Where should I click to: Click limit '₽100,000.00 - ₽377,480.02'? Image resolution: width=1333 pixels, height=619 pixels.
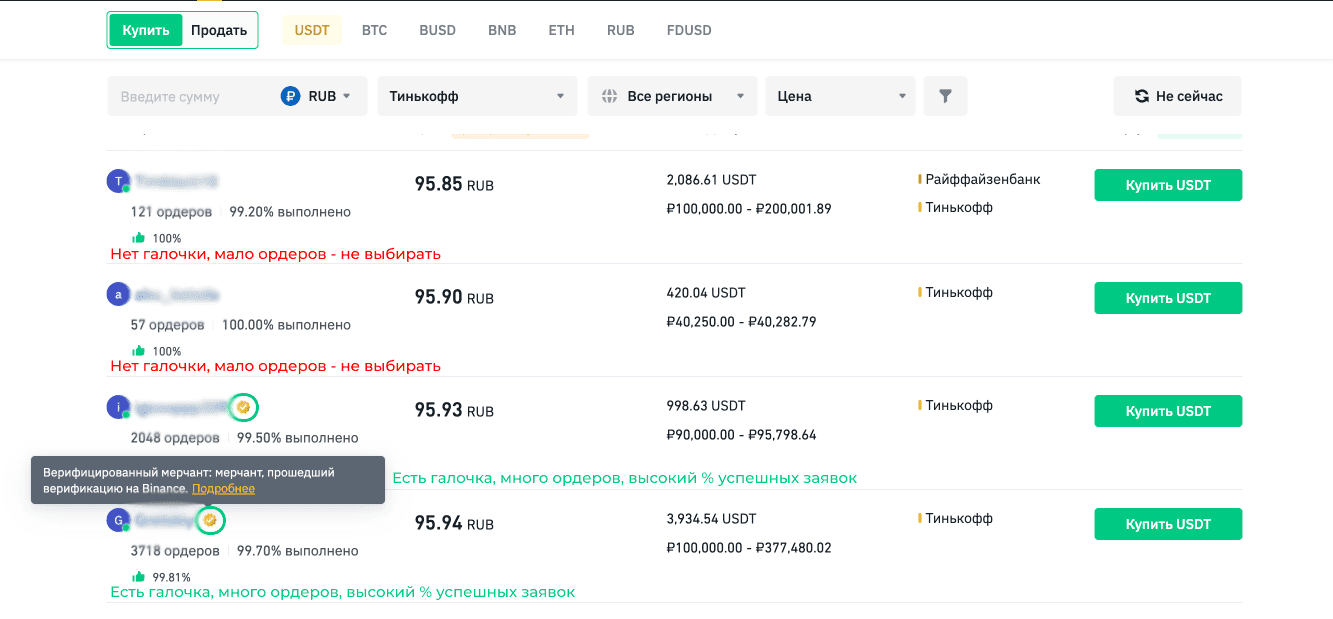click(x=748, y=548)
